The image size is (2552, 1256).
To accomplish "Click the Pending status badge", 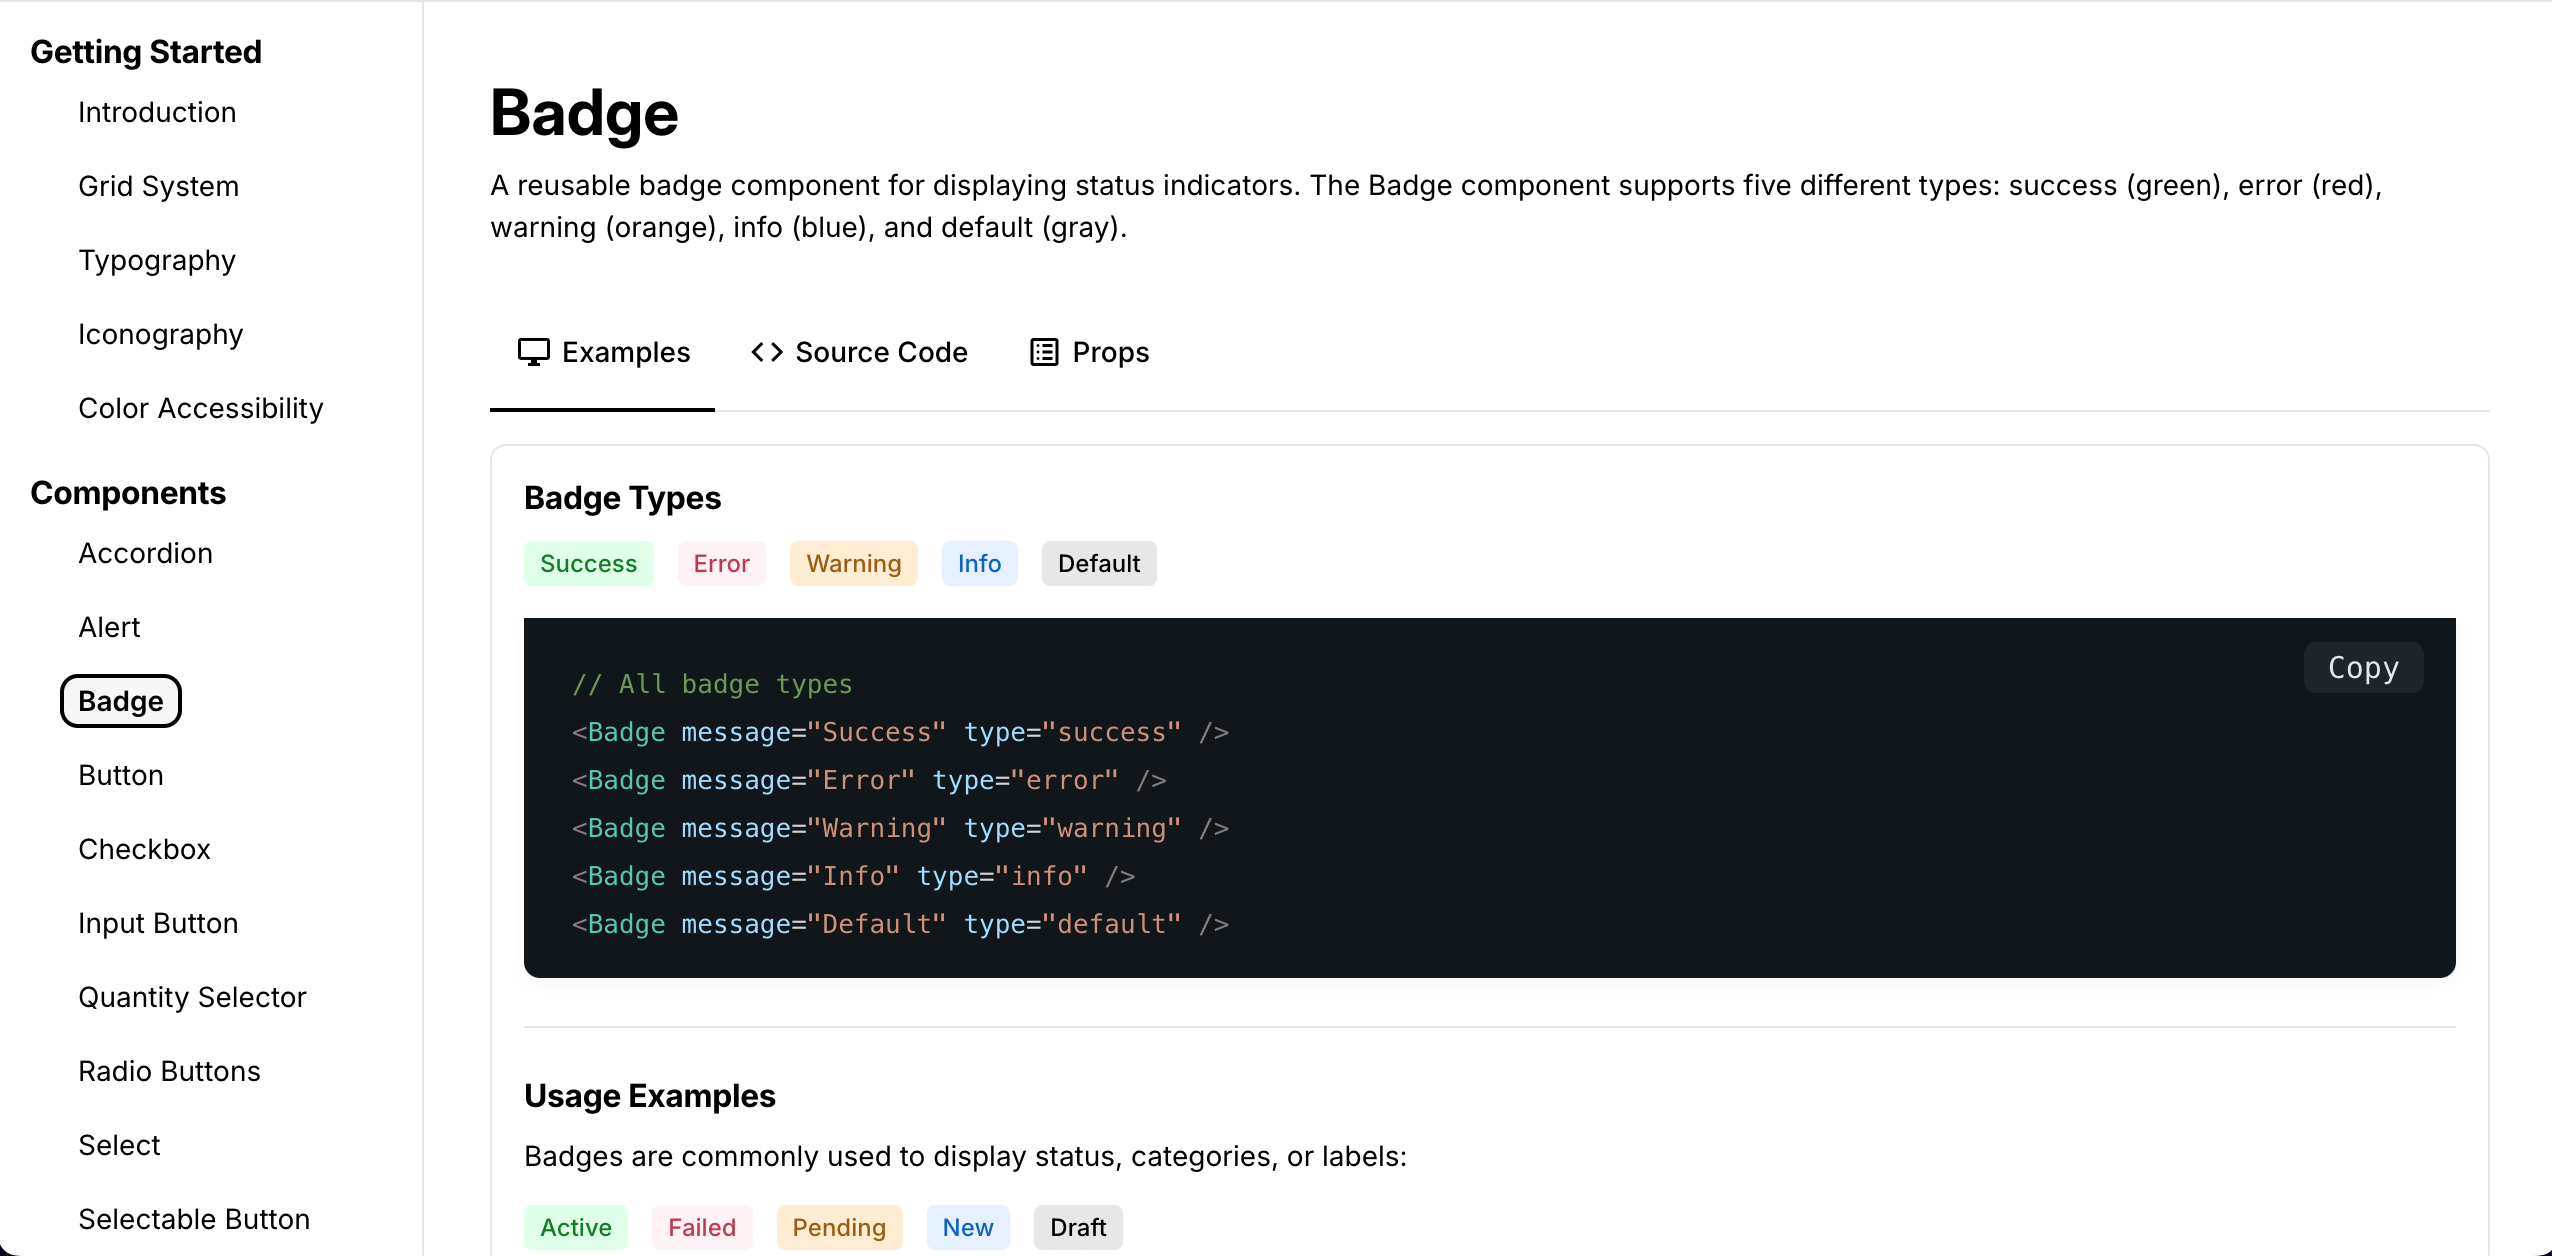I will 840,1227.
